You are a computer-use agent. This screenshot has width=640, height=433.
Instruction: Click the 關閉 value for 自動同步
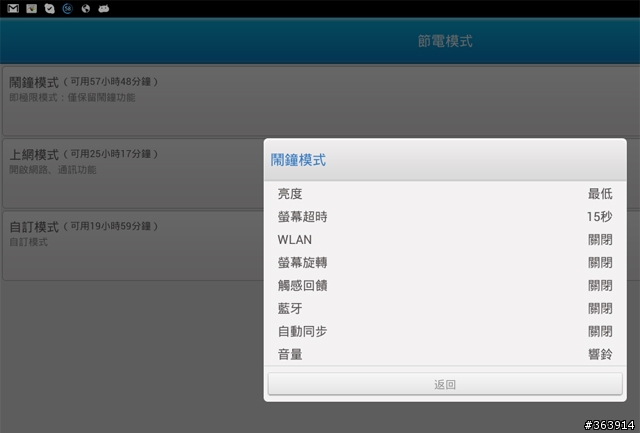coord(600,331)
